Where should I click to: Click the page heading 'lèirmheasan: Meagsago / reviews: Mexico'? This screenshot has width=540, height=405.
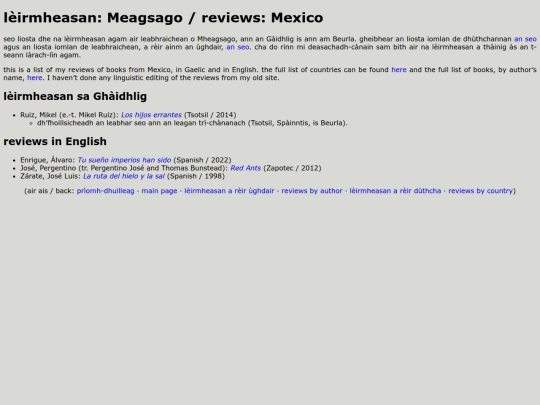coord(163,18)
